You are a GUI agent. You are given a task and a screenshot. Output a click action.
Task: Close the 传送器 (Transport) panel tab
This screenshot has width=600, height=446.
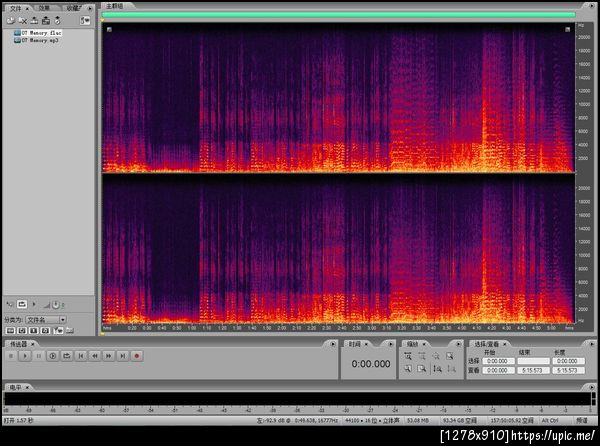[33, 344]
